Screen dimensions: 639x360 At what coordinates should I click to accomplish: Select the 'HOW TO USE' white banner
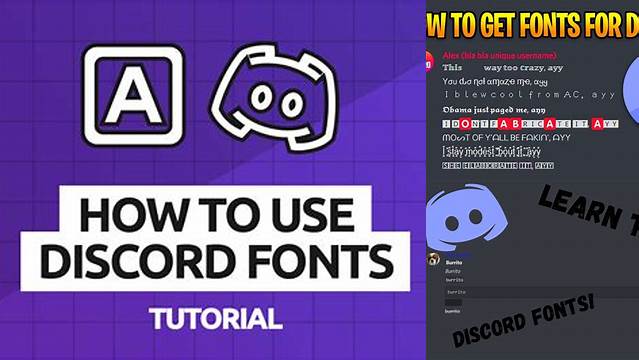tap(215, 214)
